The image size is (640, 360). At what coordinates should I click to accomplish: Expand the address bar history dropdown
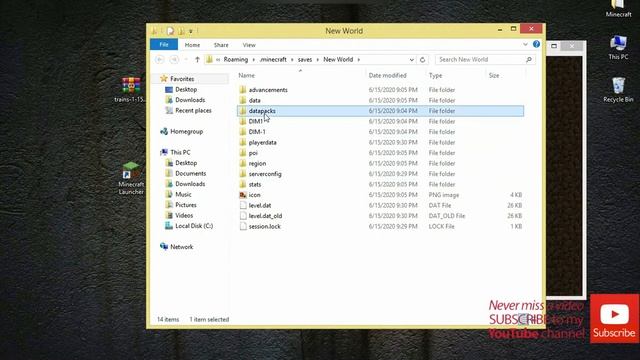[411, 60]
